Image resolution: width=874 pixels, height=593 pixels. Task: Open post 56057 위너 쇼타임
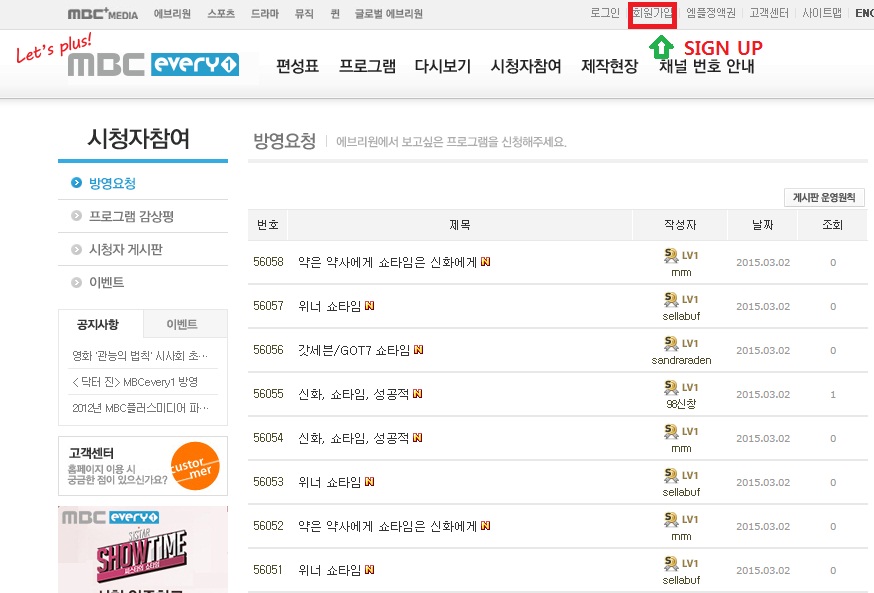pos(329,306)
